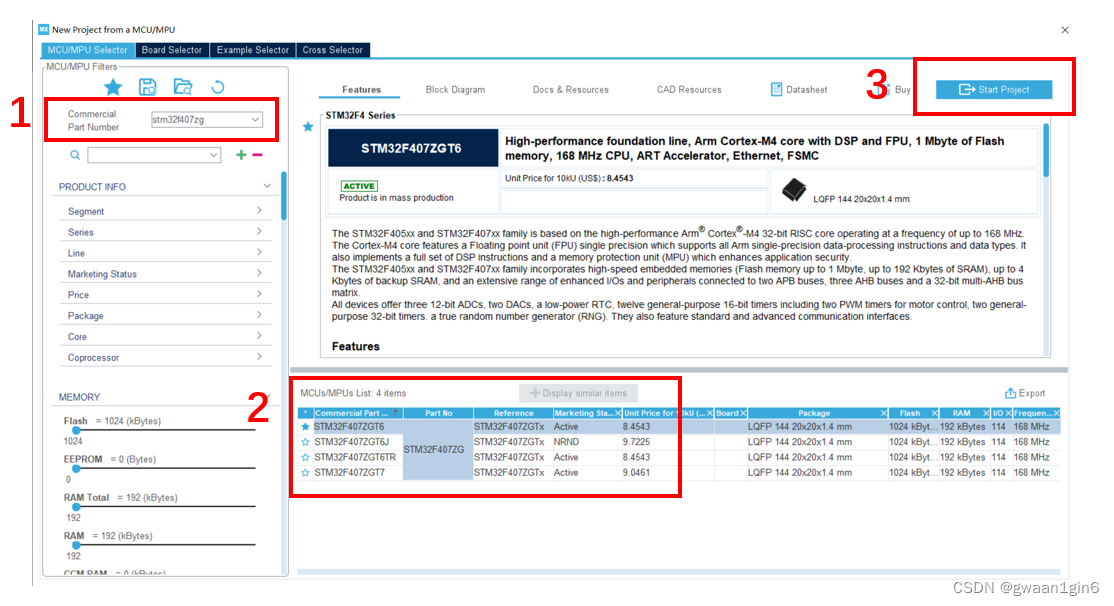Image resolution: width=1114 pixels, height=606 pixels.
Task: Switch to the Cross Selector tab
Action: point(332,50)
